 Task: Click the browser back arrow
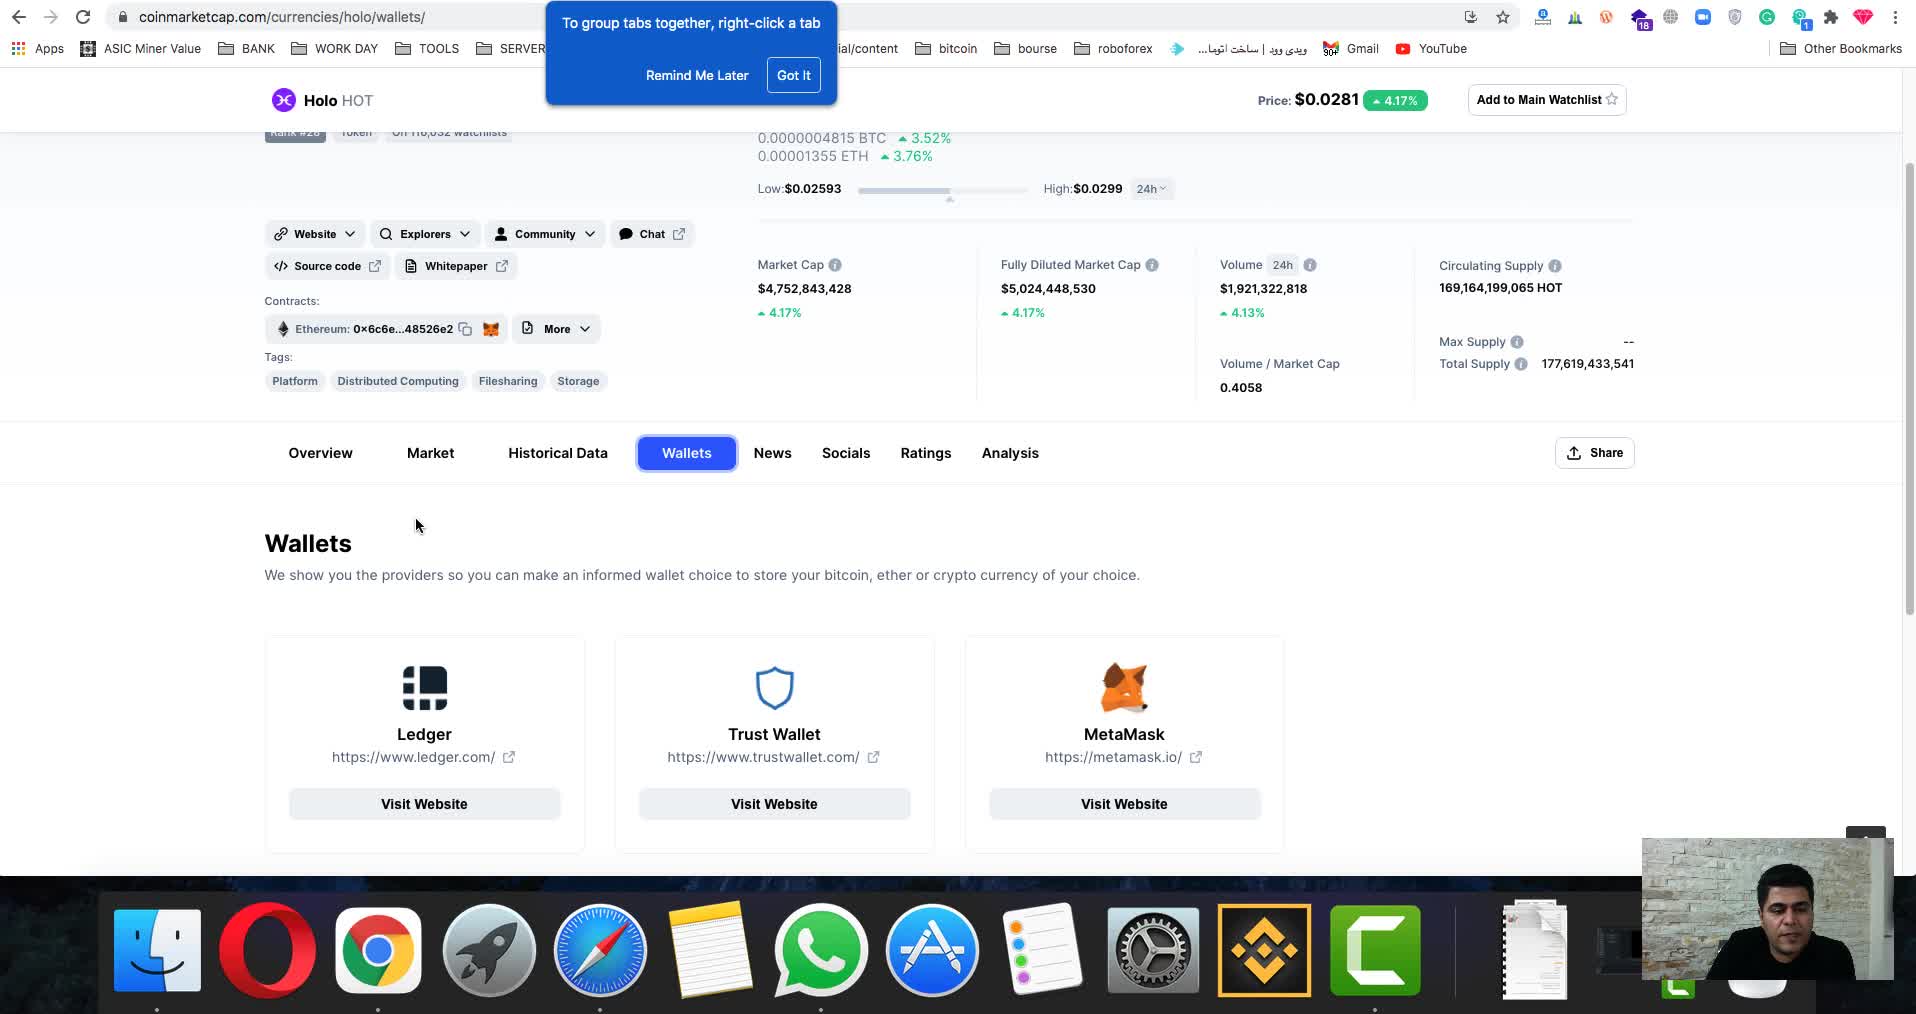(x=19, y=17)
